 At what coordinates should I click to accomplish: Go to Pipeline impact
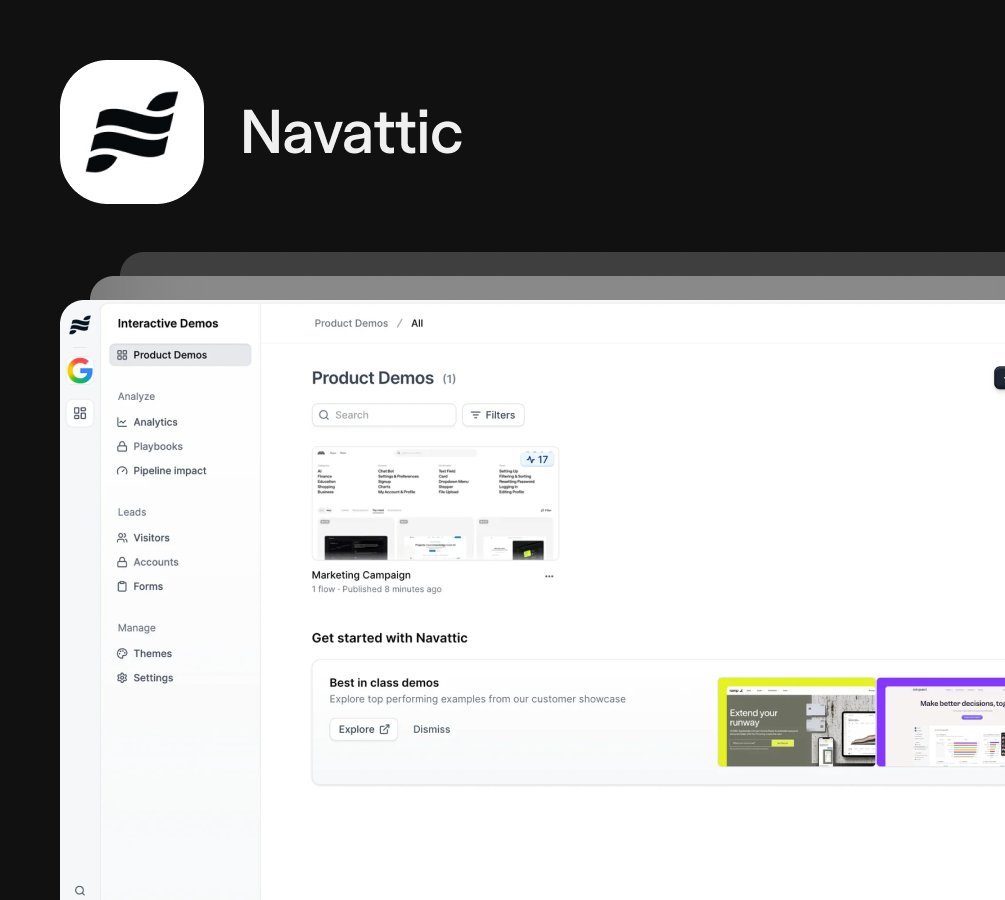pyautogui.click(x=169, y=471)
